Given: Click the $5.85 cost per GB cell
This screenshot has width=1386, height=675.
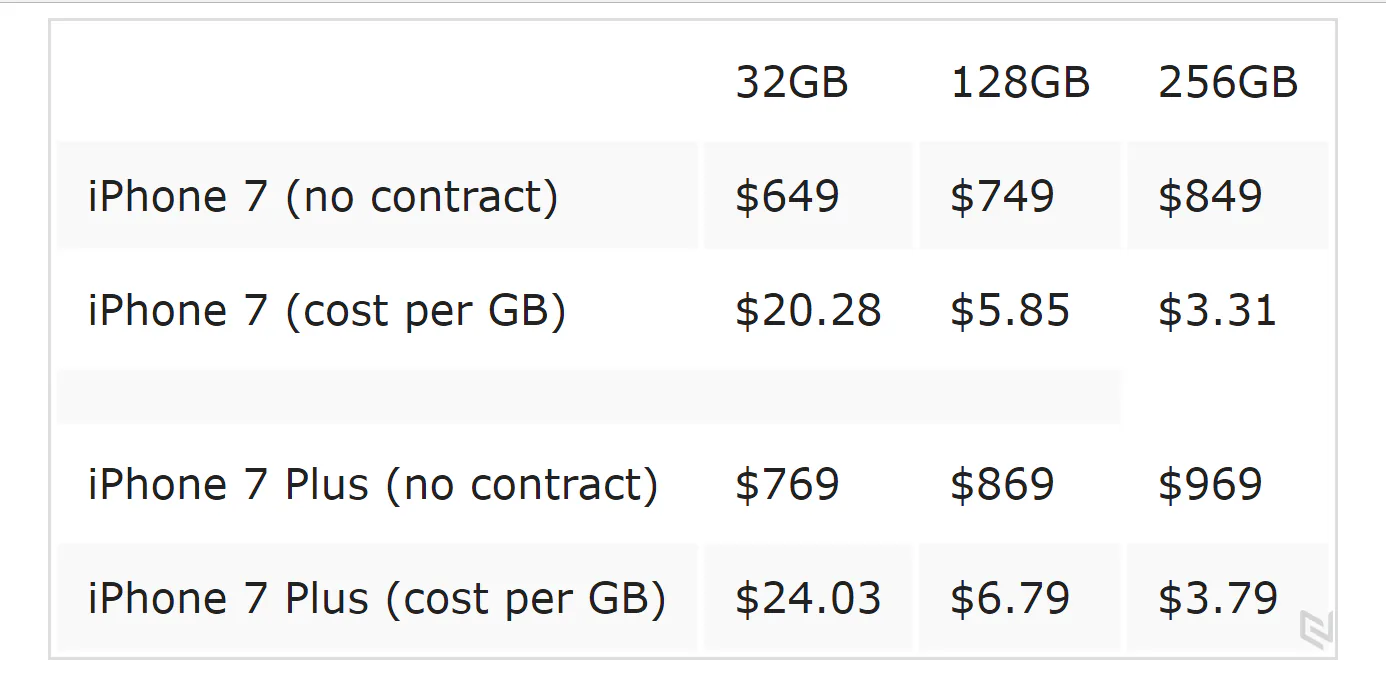Looking at the screenshot, I should (1010, 310).
